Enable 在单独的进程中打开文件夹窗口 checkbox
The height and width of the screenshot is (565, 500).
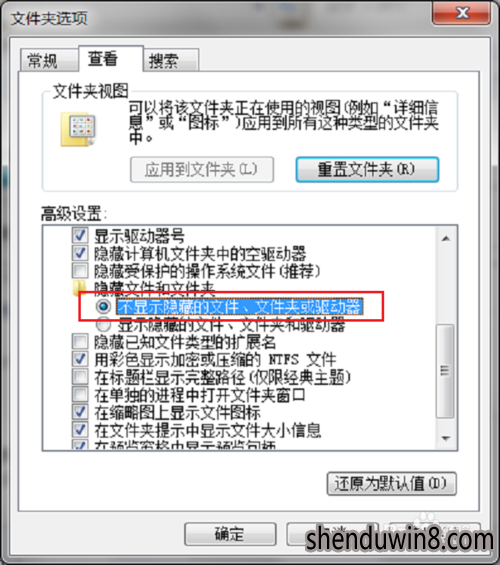click(x=80, y=395)
